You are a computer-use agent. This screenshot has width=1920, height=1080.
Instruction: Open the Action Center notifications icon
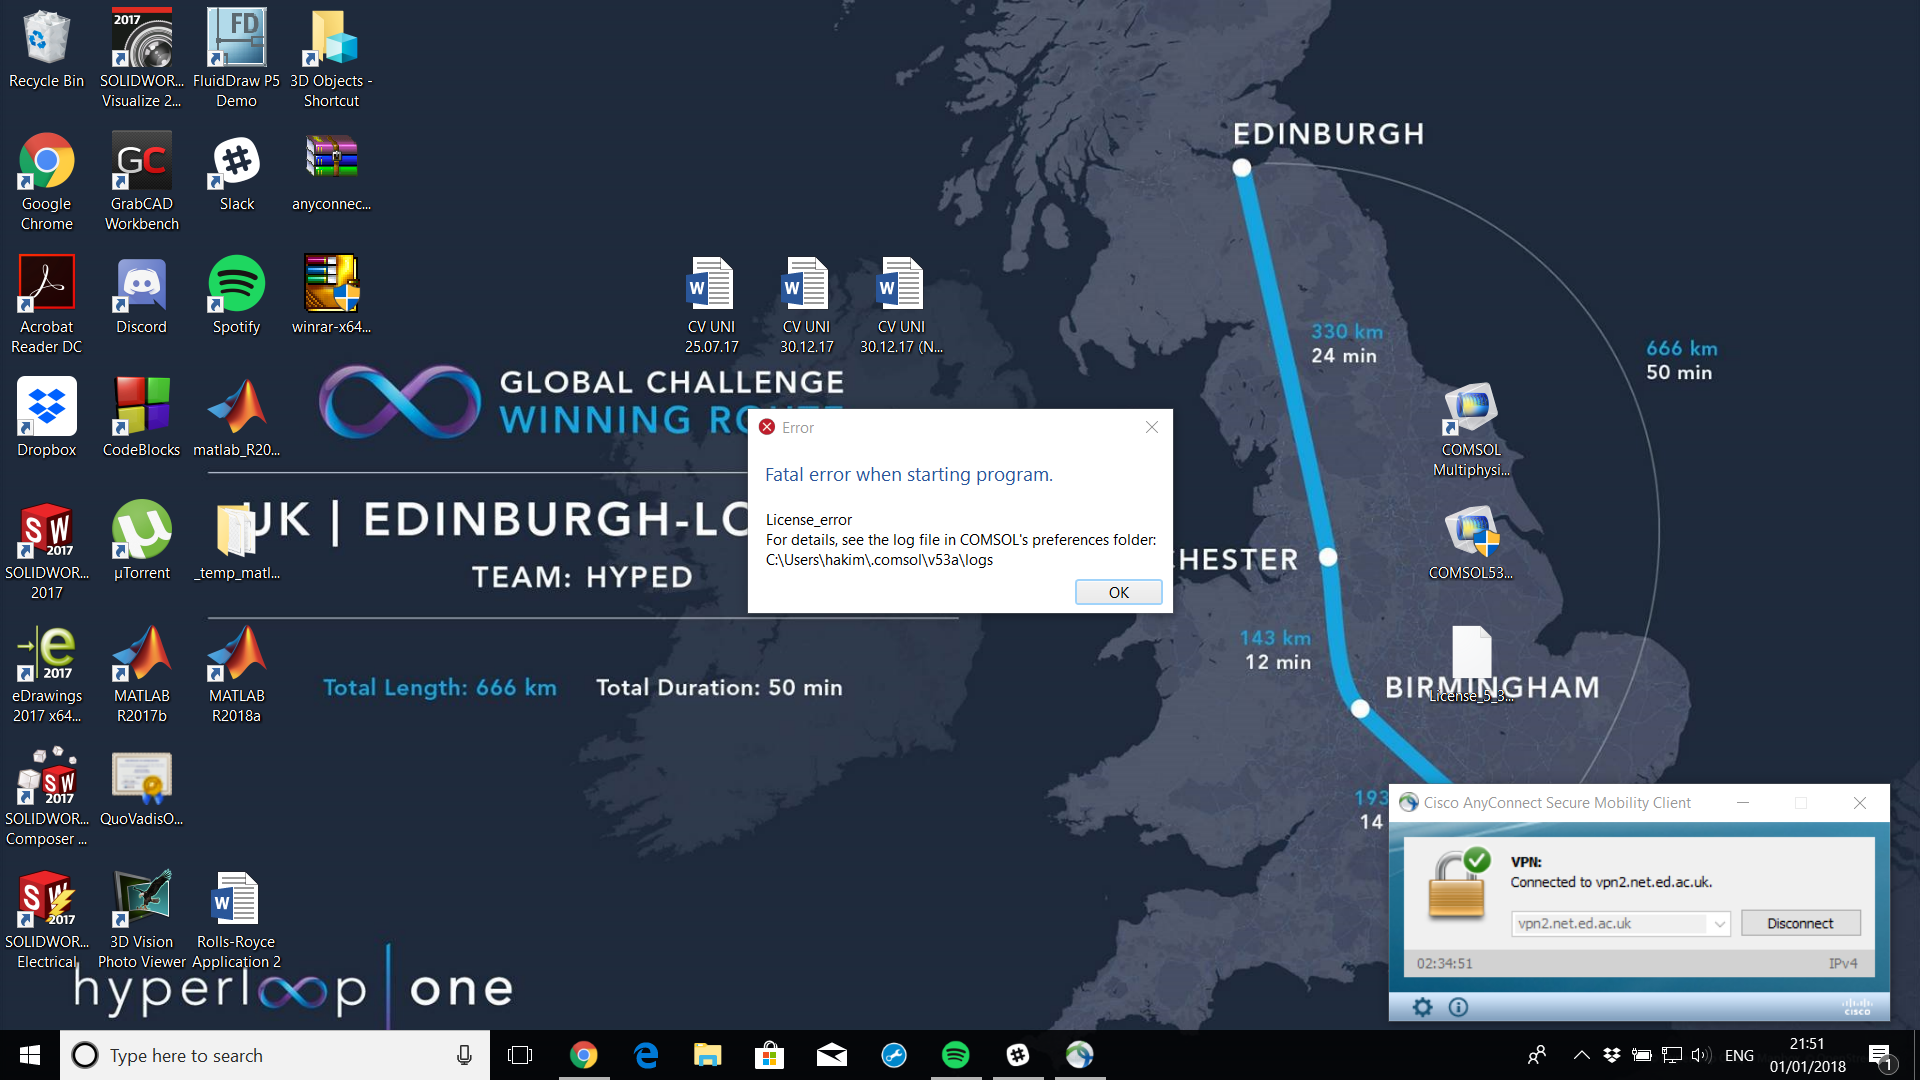pyautogui.click(x=1879, y=1055)
